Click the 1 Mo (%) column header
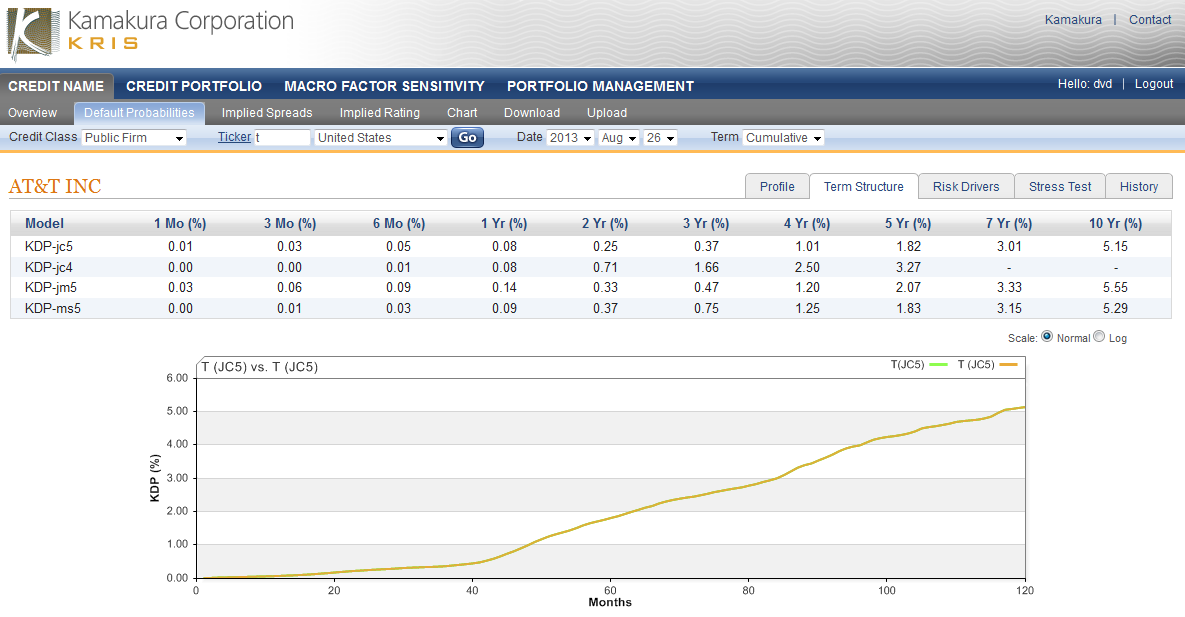The height and width of the screenshot is (617, 1185). point(180,224)
